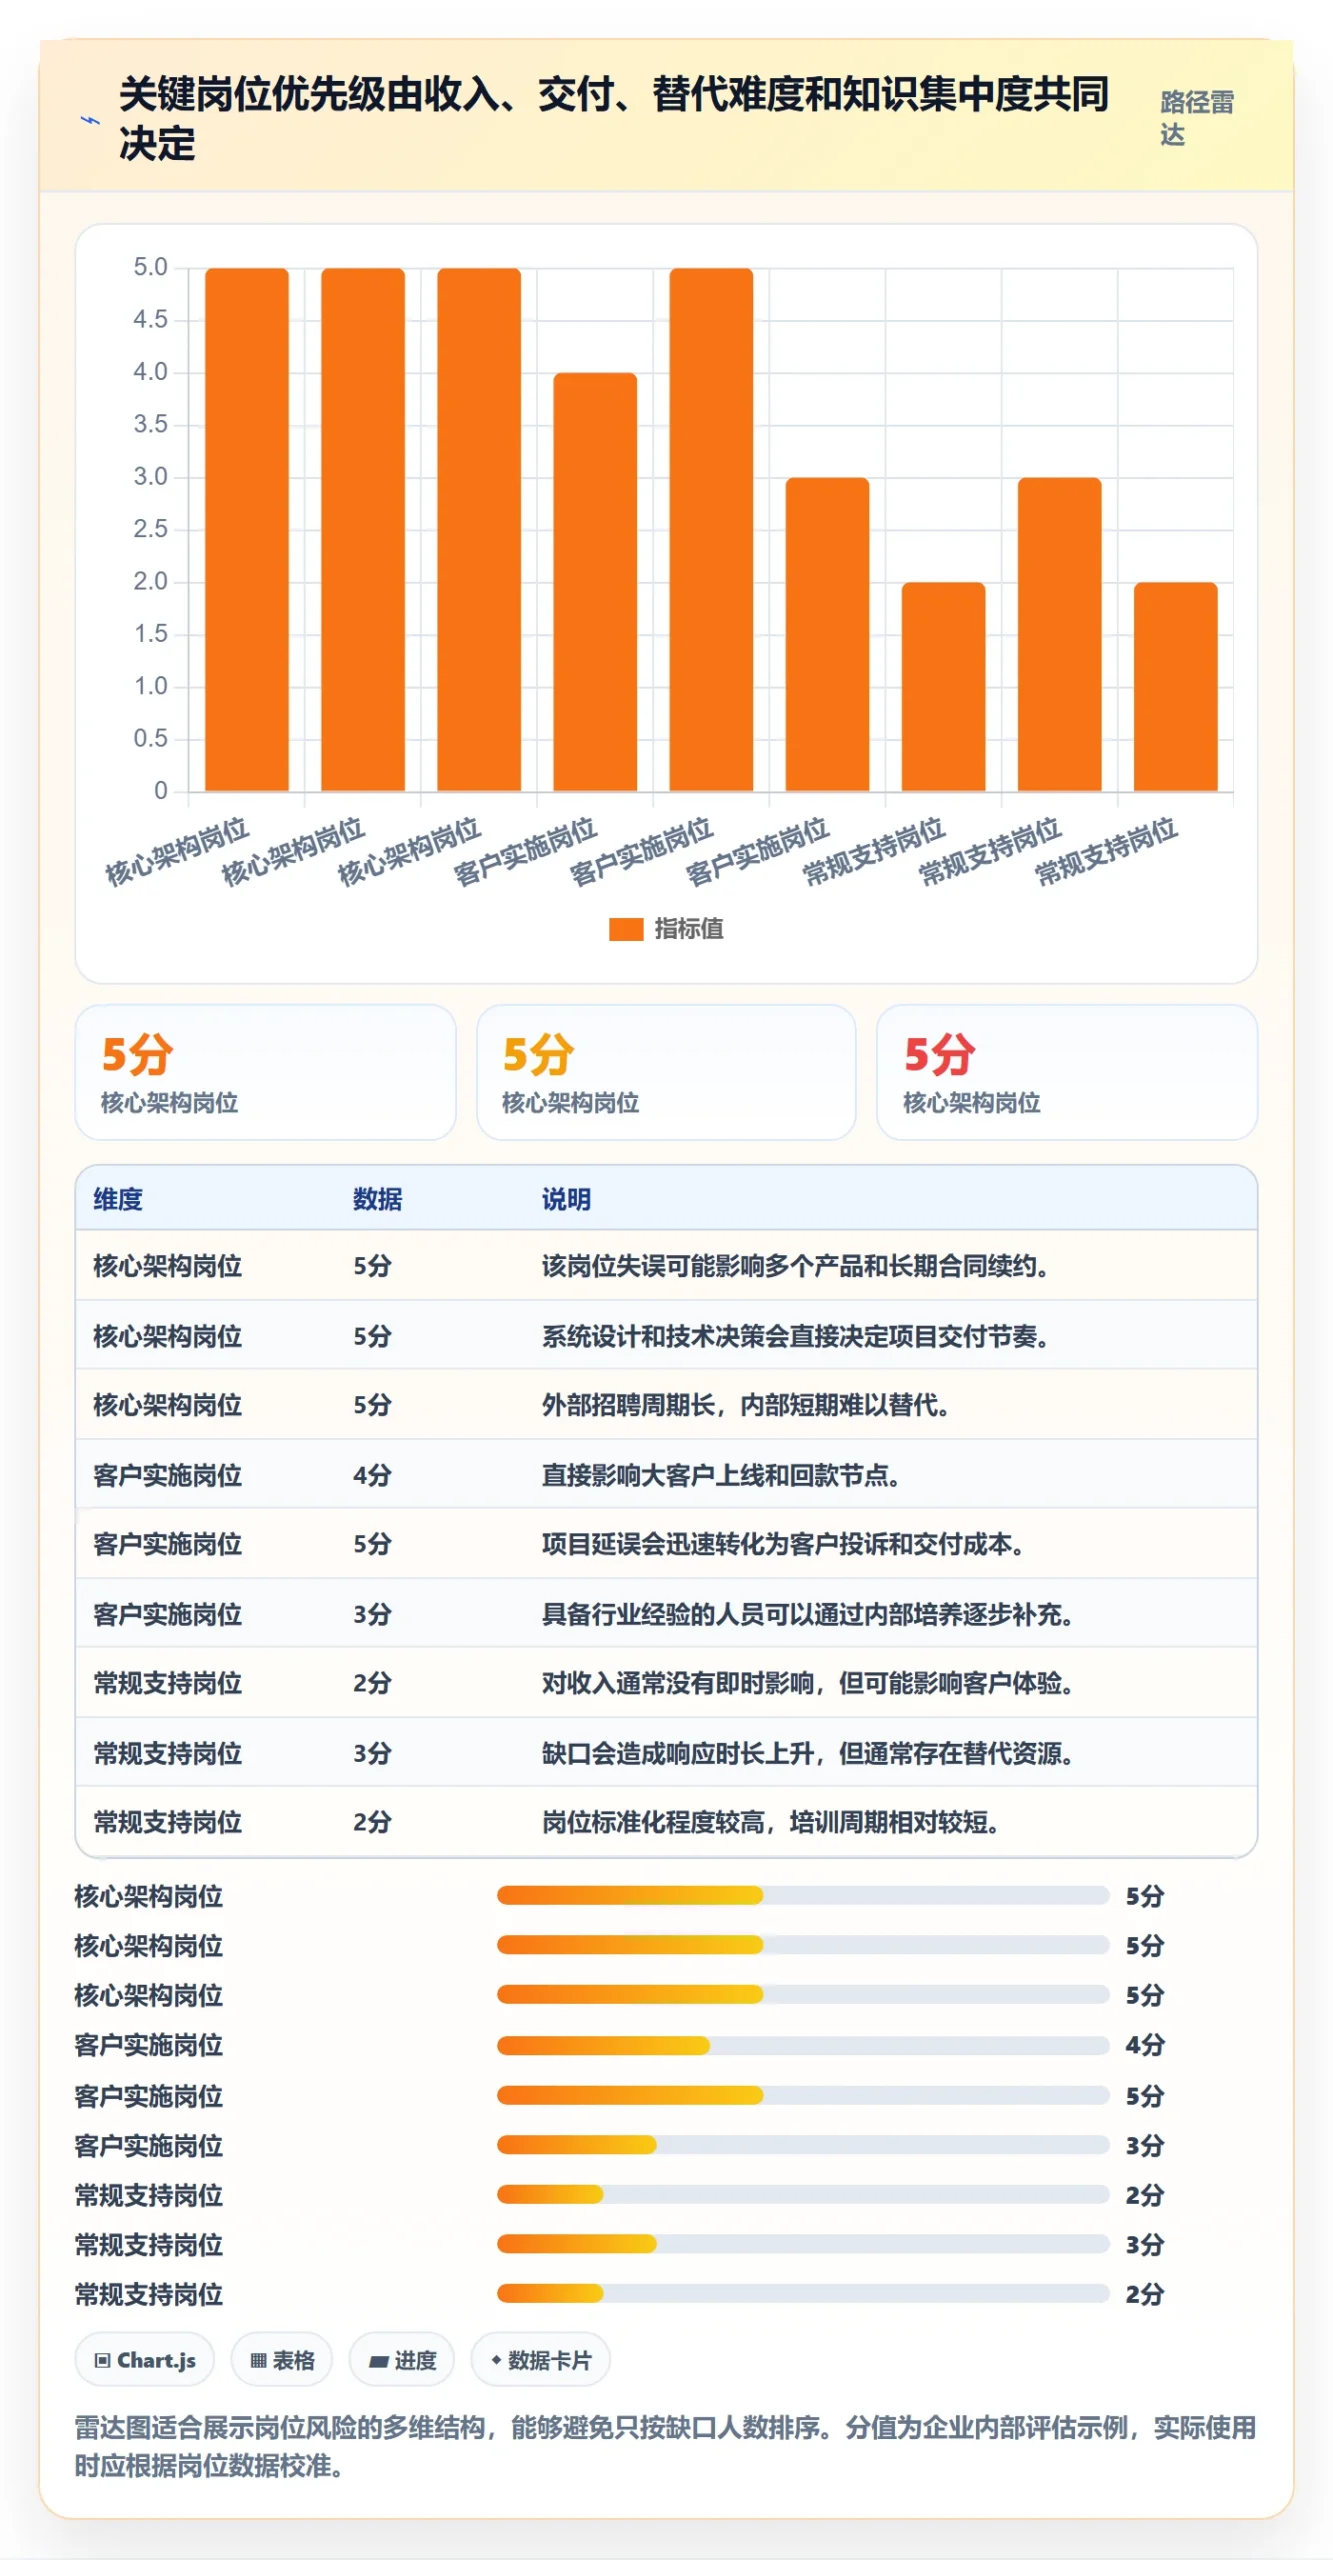Select row 直接影响大客户上线和回款节点
This screenshot has width=1333, height=2560.
666,1474
